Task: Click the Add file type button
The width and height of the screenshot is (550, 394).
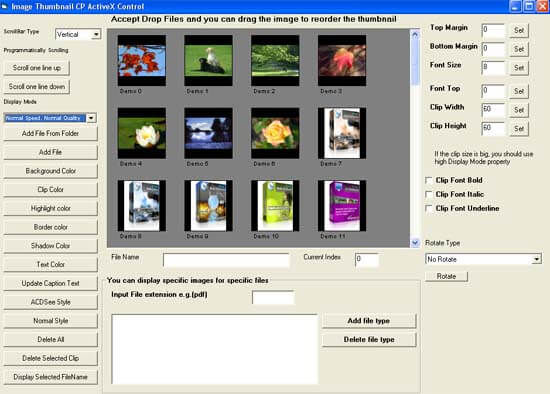Action: [x=369, y=321]
